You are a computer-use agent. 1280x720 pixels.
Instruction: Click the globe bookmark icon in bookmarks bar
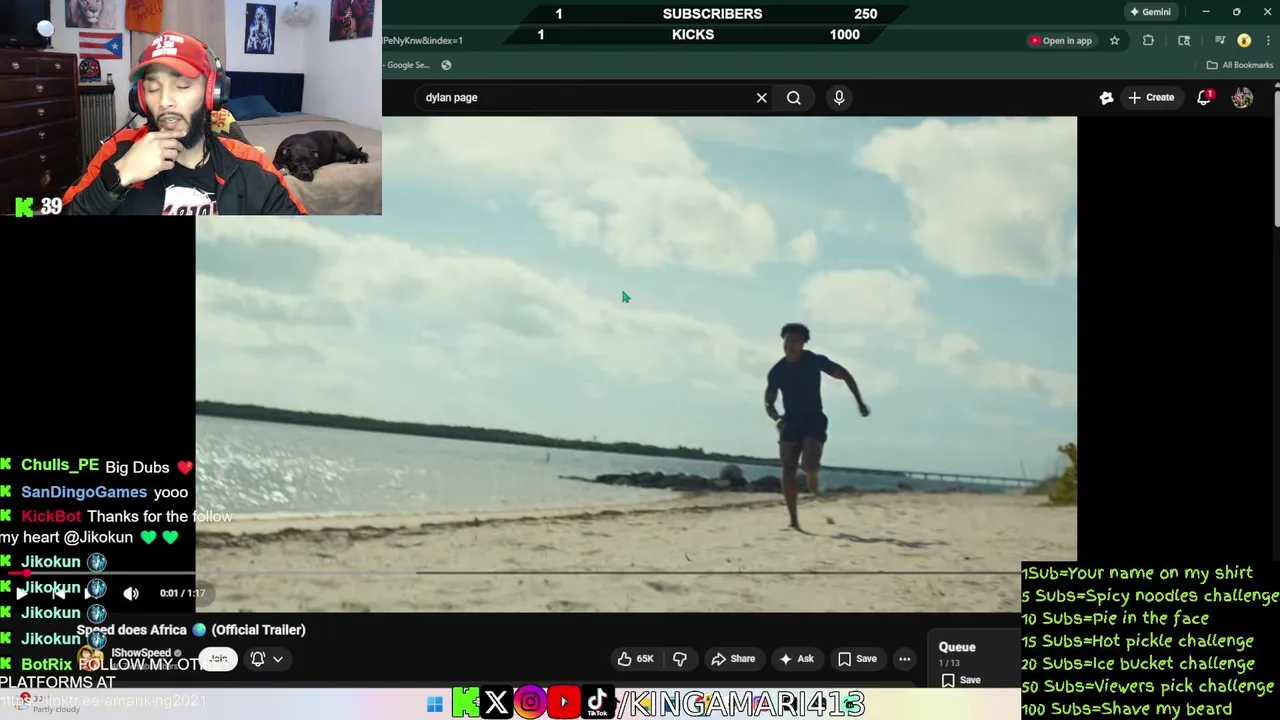pyautogui.click(x=446, y=65)
